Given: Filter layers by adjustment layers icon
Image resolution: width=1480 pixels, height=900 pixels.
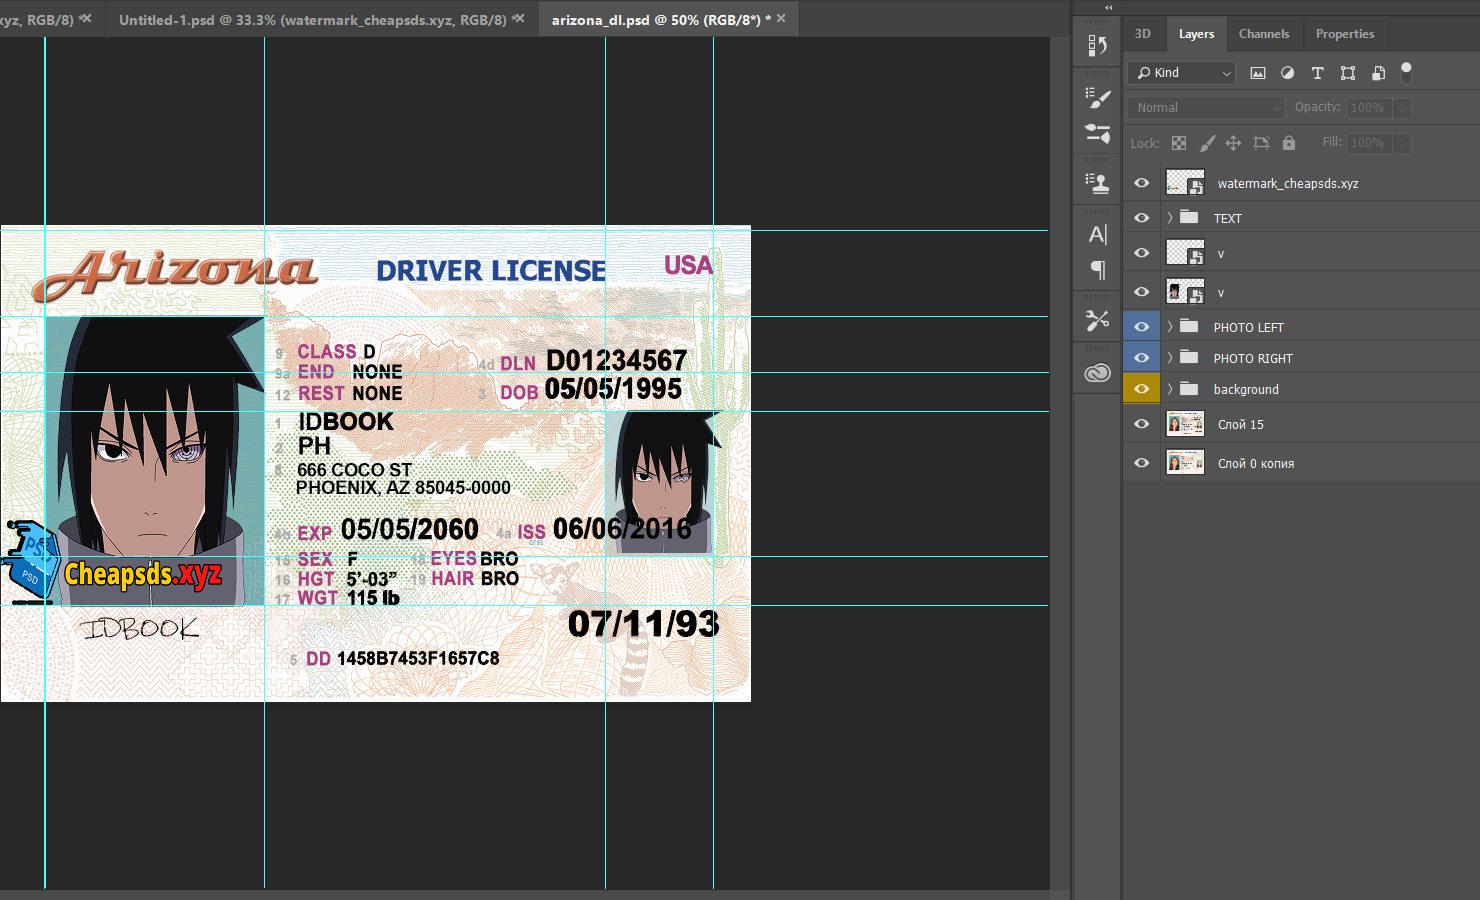Looking at the screenshot, I should pos(1287,73).
